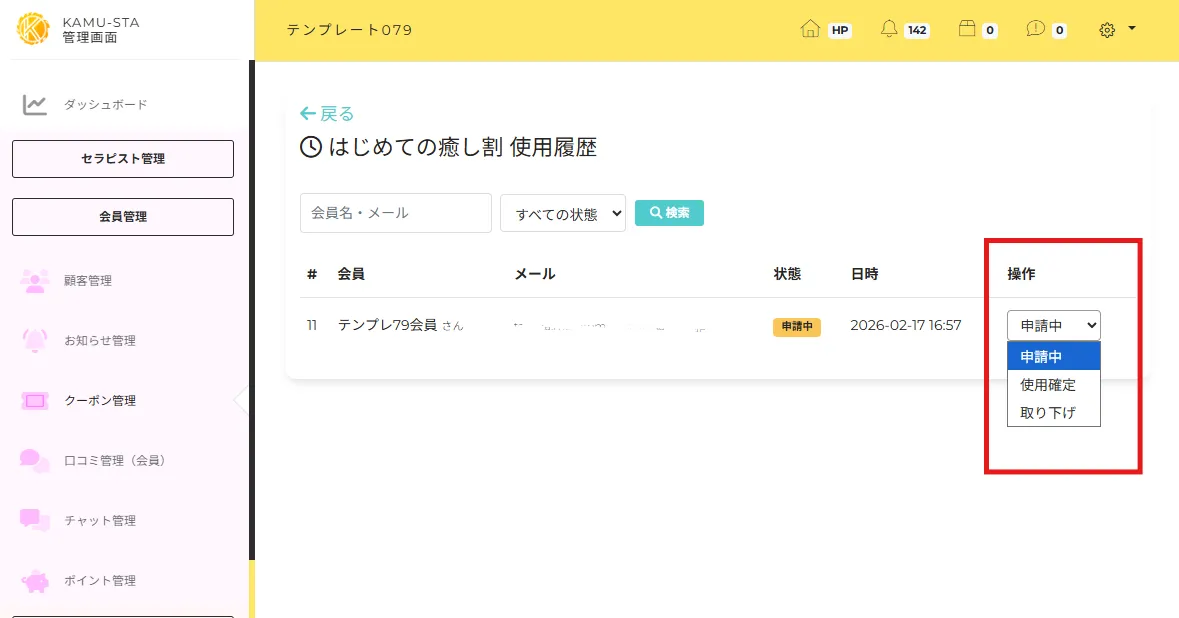Open 口コミ管理（会員） in sidebar
Viewport: 1179px width, 618px height.
click(x=114, y=461)
